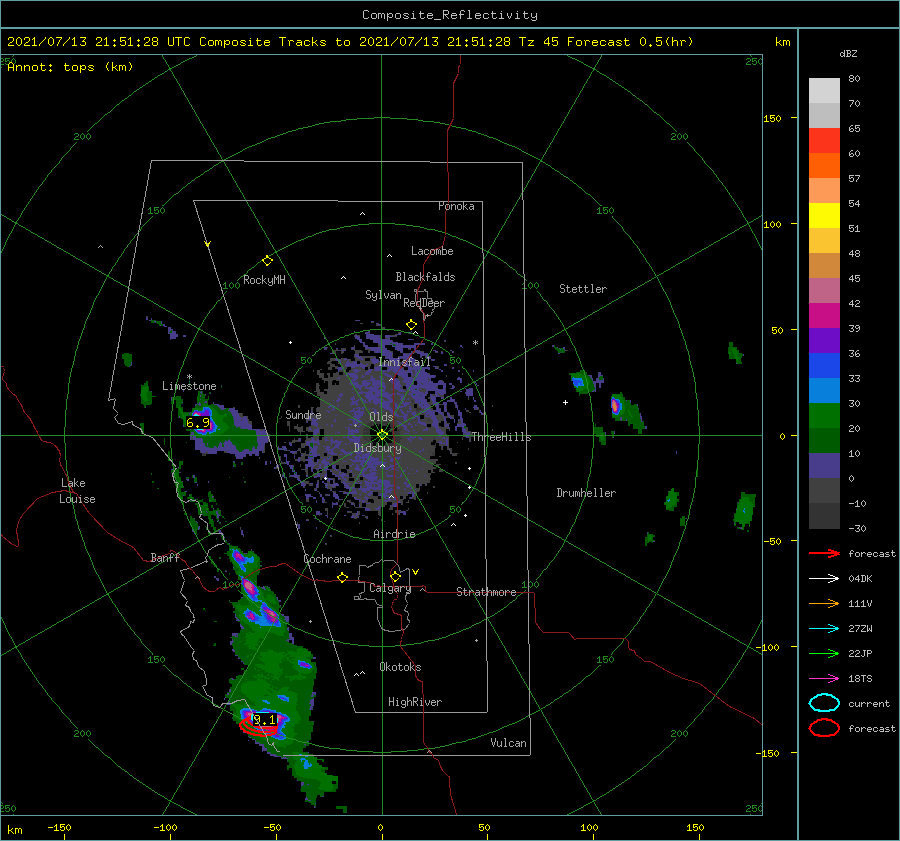Screen dimensions: 900x841
Task: Click the 36 dBZ purple color swatch
Action: coord(824,341)
